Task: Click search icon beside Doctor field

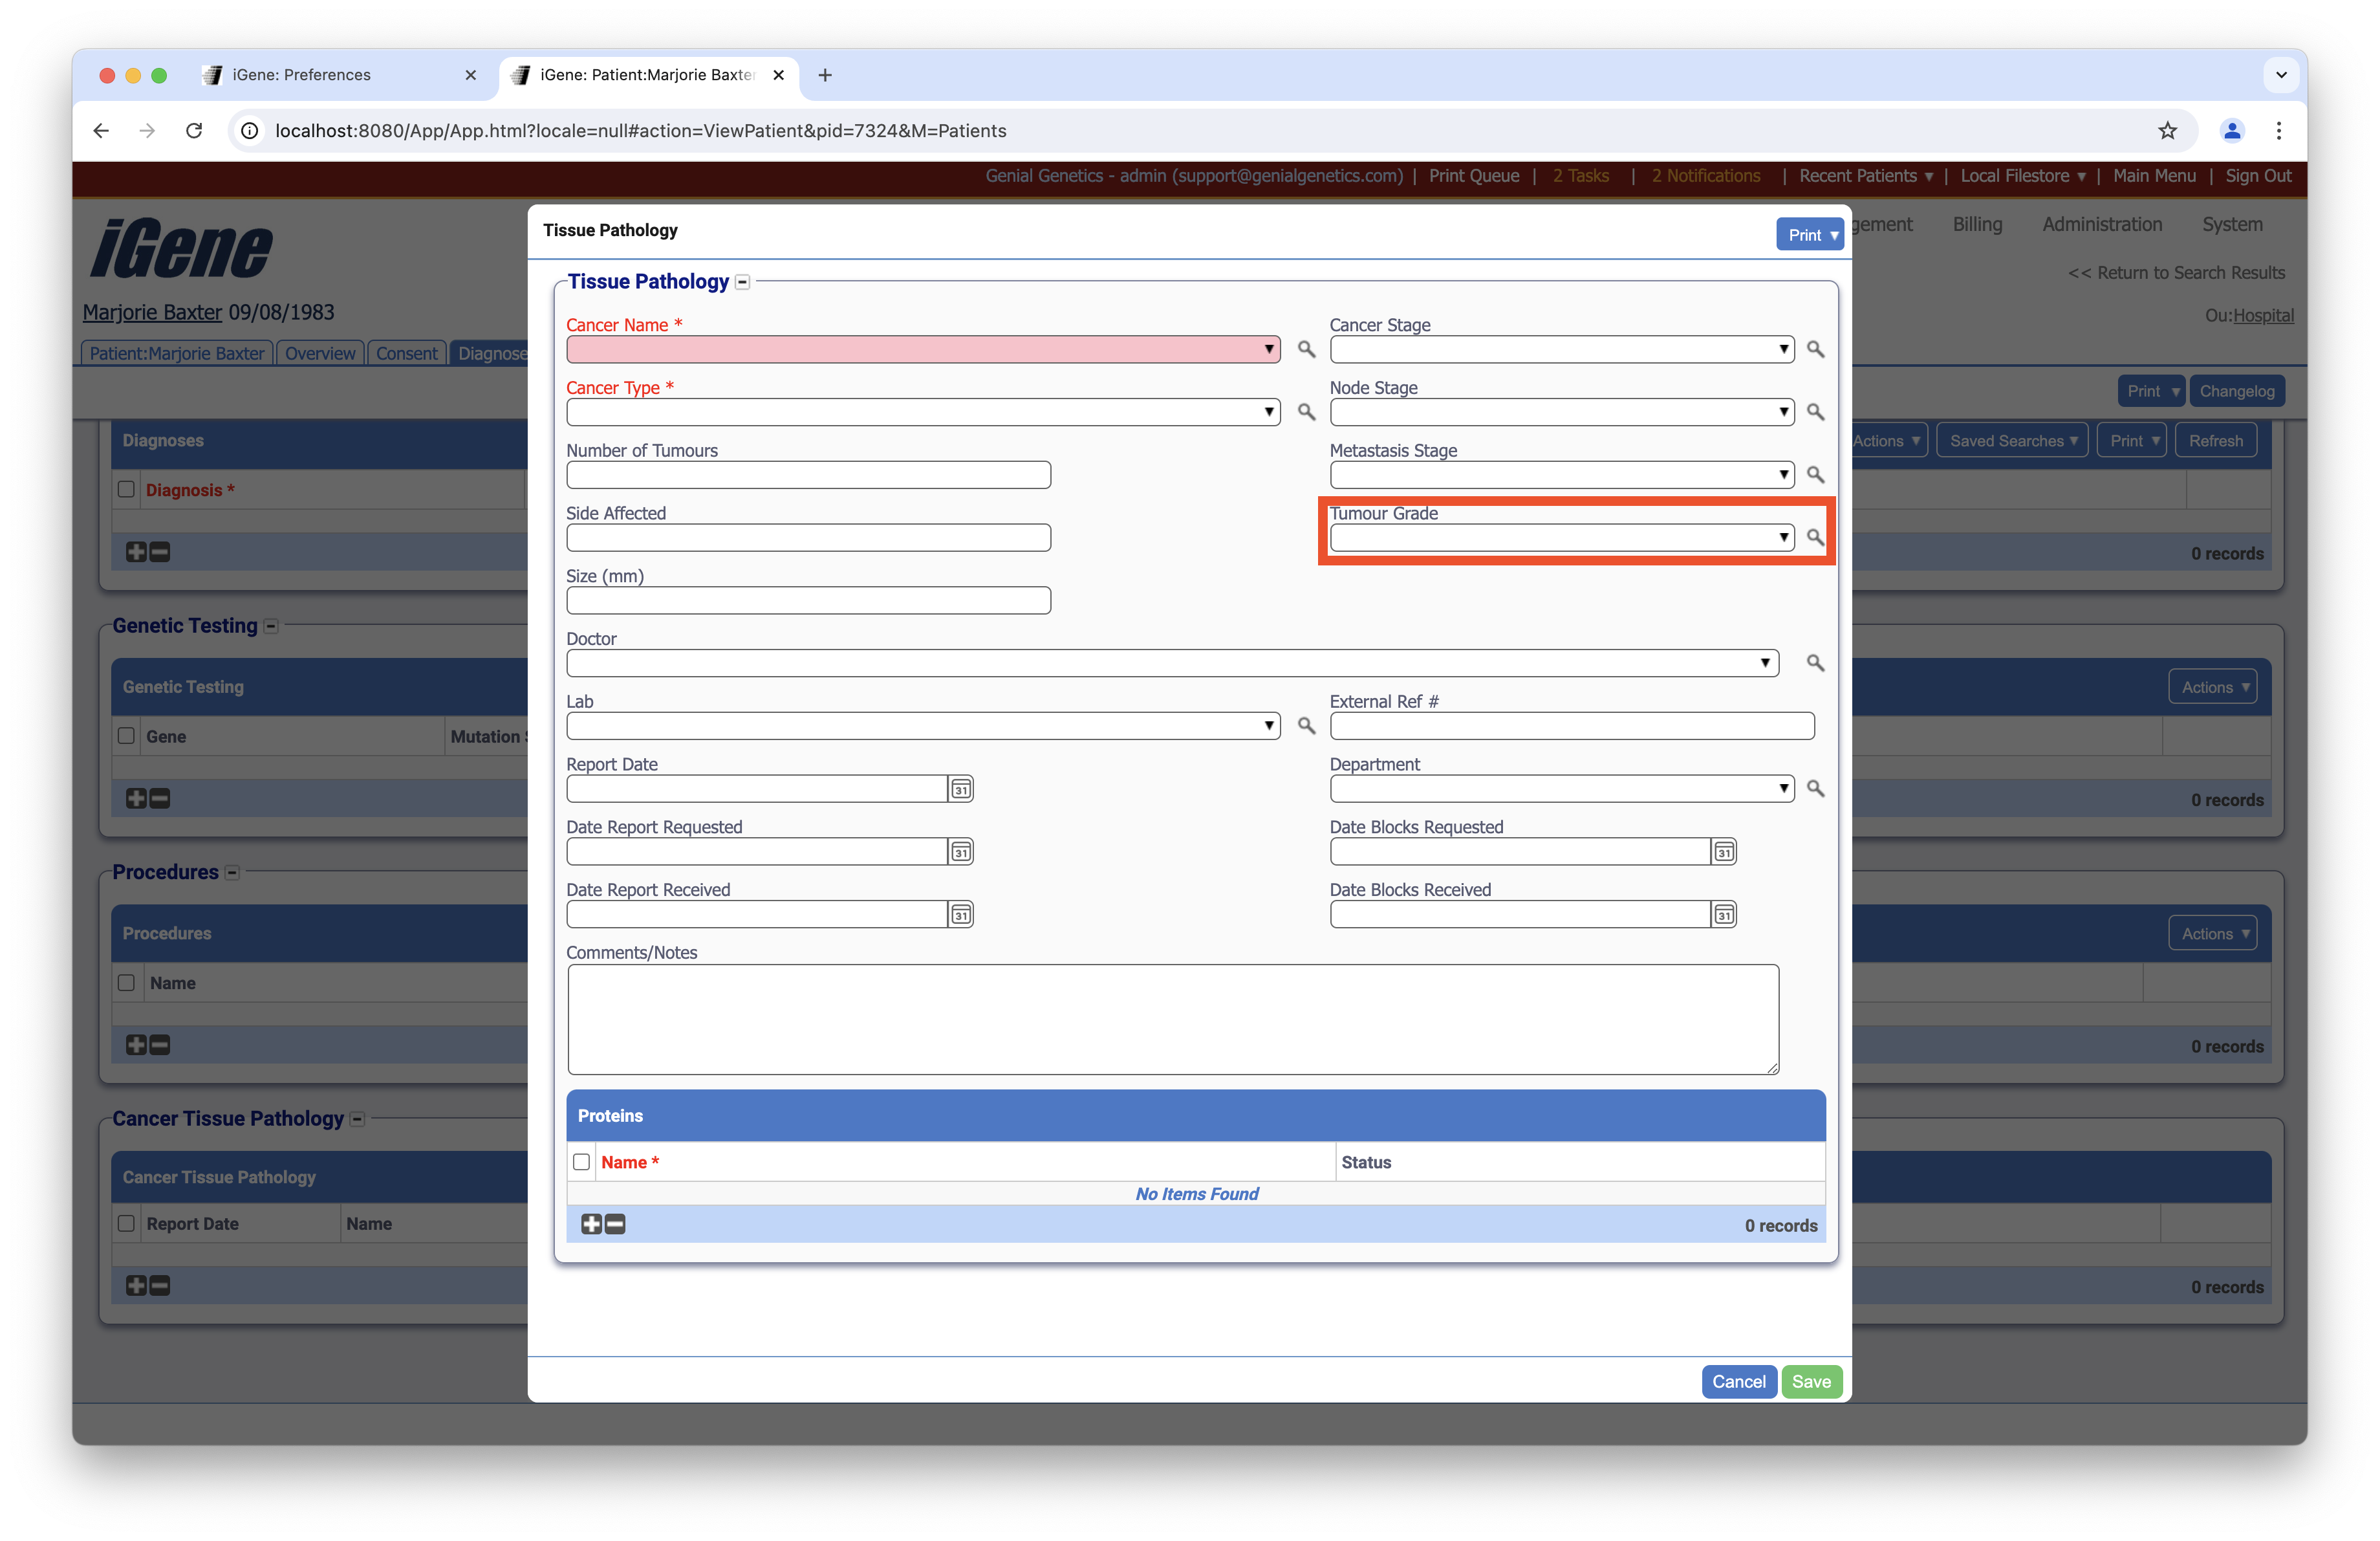Action: pyautogui.click(x=1815, y=663)
